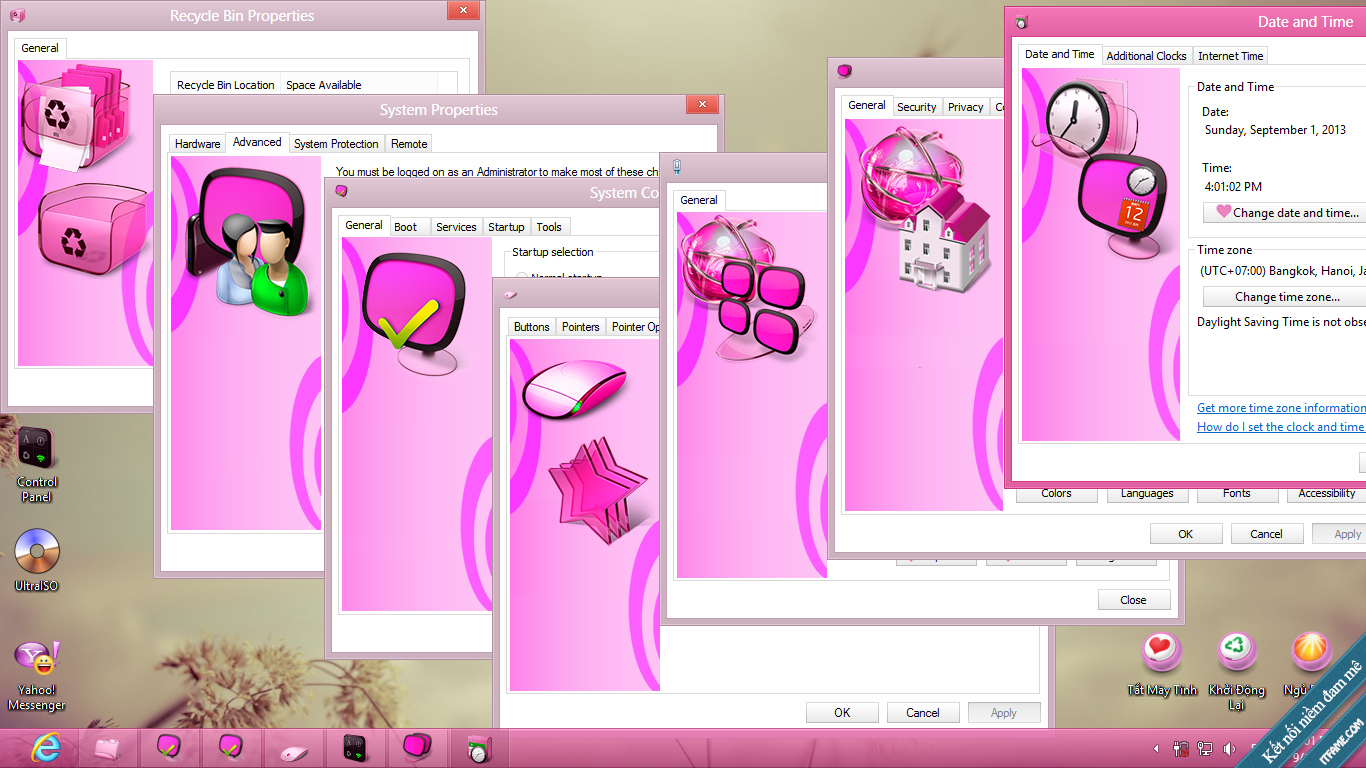
Task: Switch to the Internet Time tab
Action: click(x=1230, y=55)
